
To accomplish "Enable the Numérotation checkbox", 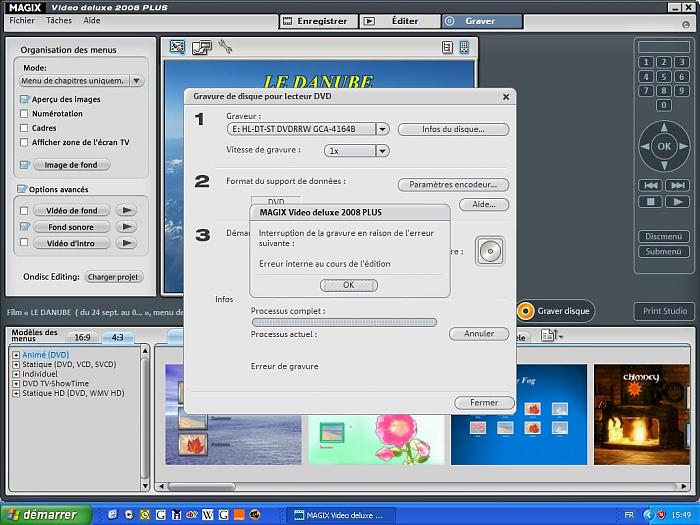I will 24,114.
